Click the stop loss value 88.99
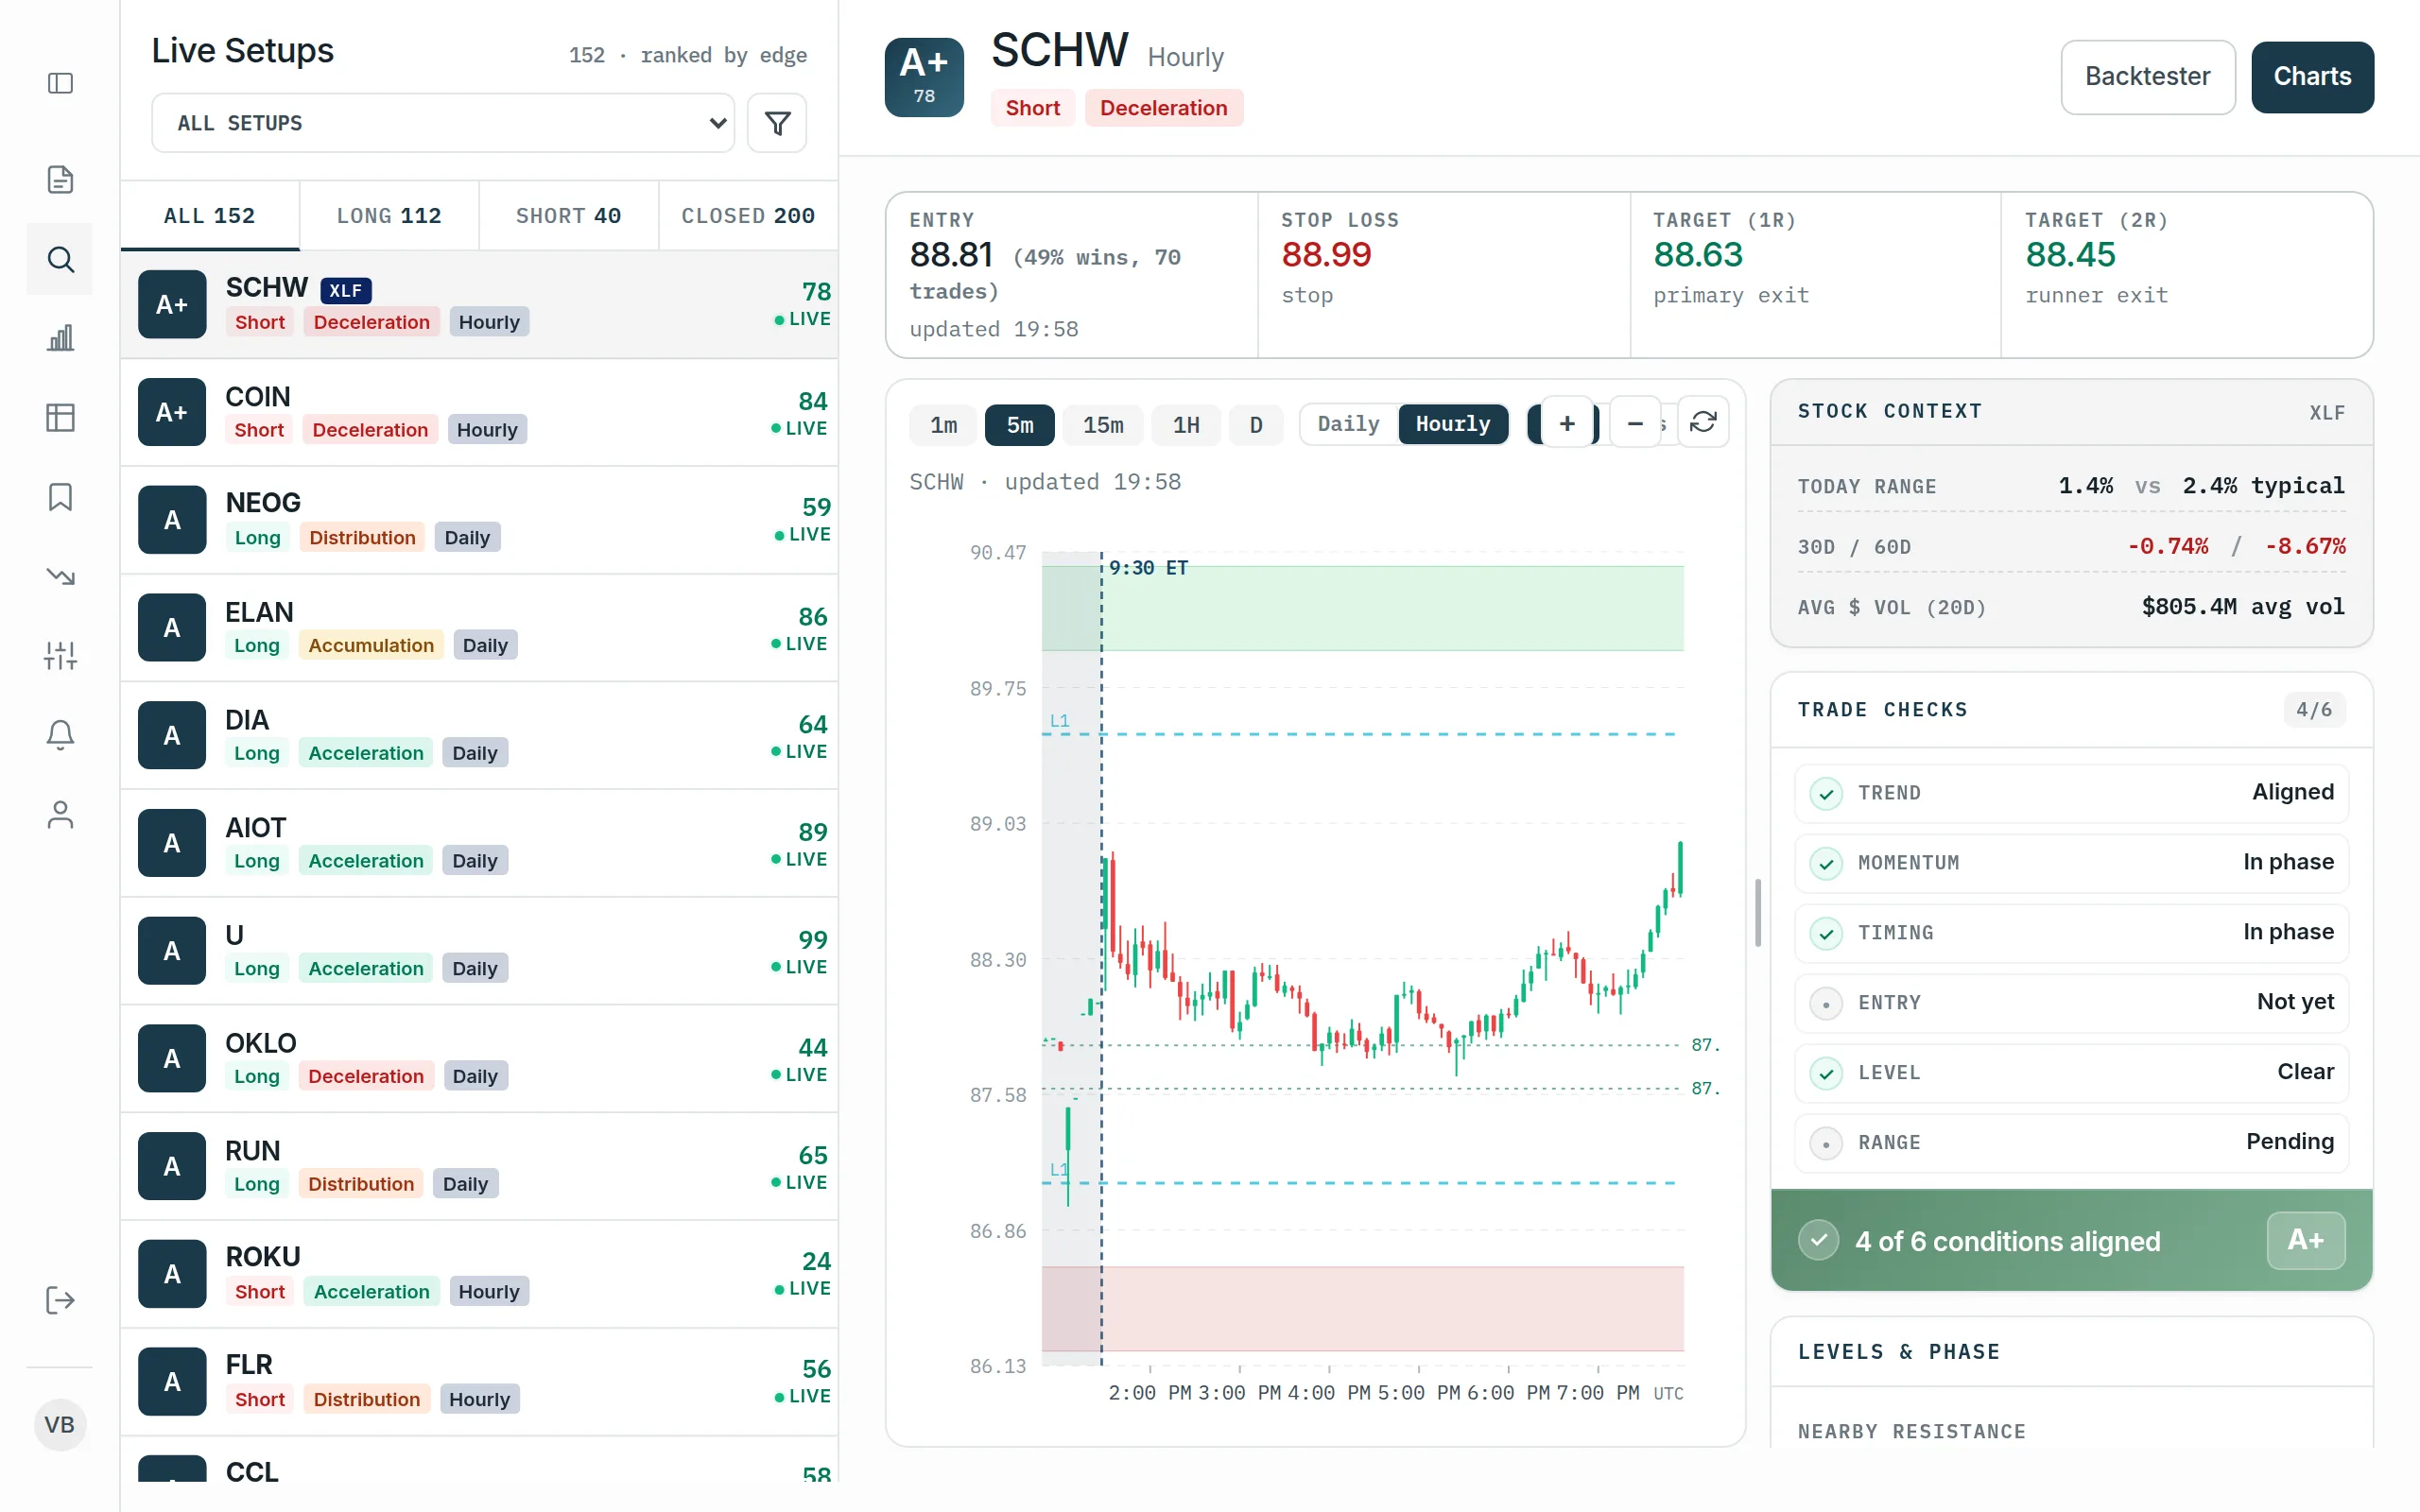This screenshot has width=2420, height=1512. pyautogui.click(x=1326, y=255)
